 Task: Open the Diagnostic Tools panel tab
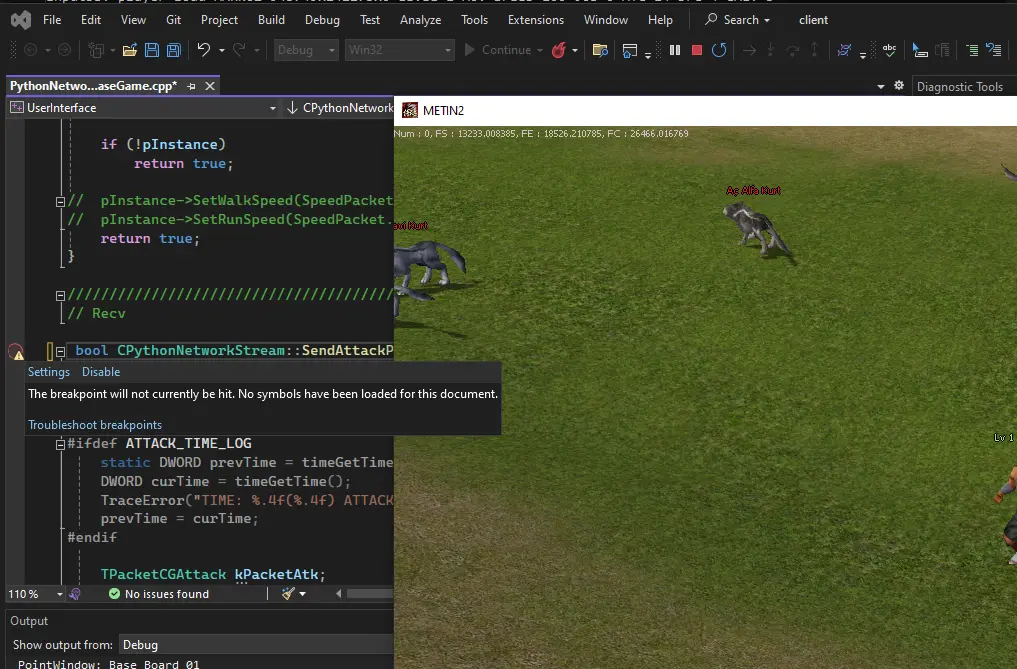(960, 87)
